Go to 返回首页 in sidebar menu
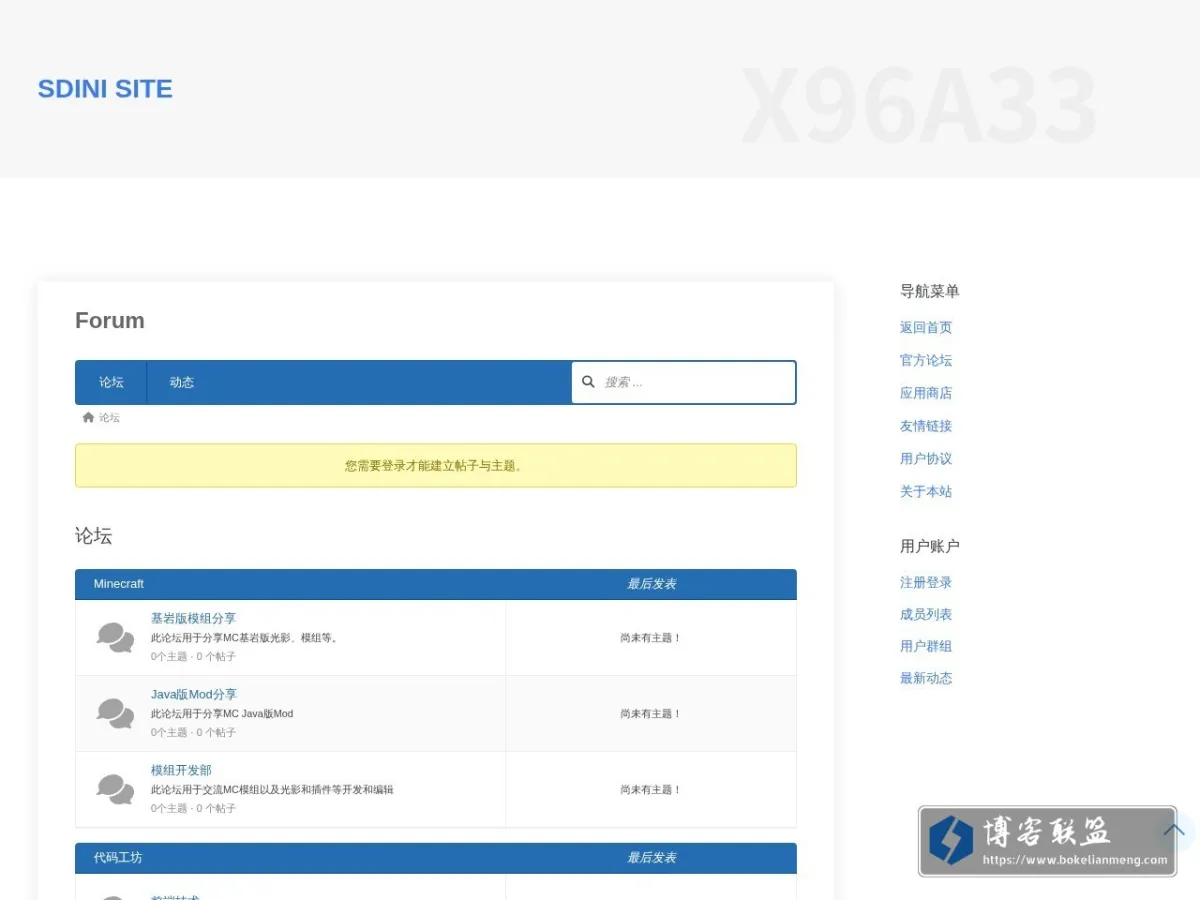Screen dimensions: 1200x900 [x=926, y=327]
